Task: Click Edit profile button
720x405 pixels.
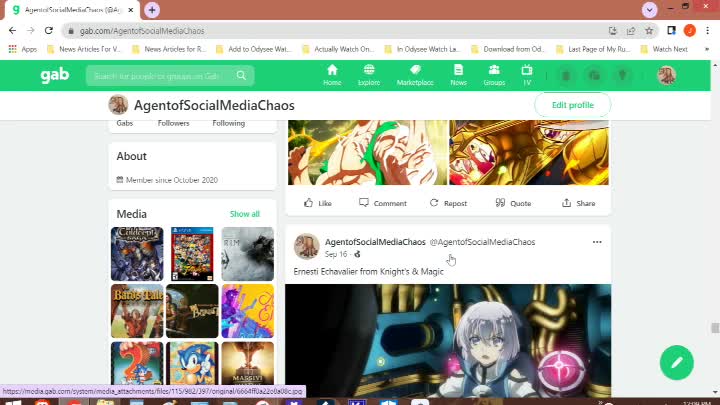Action: coord(573,105)
